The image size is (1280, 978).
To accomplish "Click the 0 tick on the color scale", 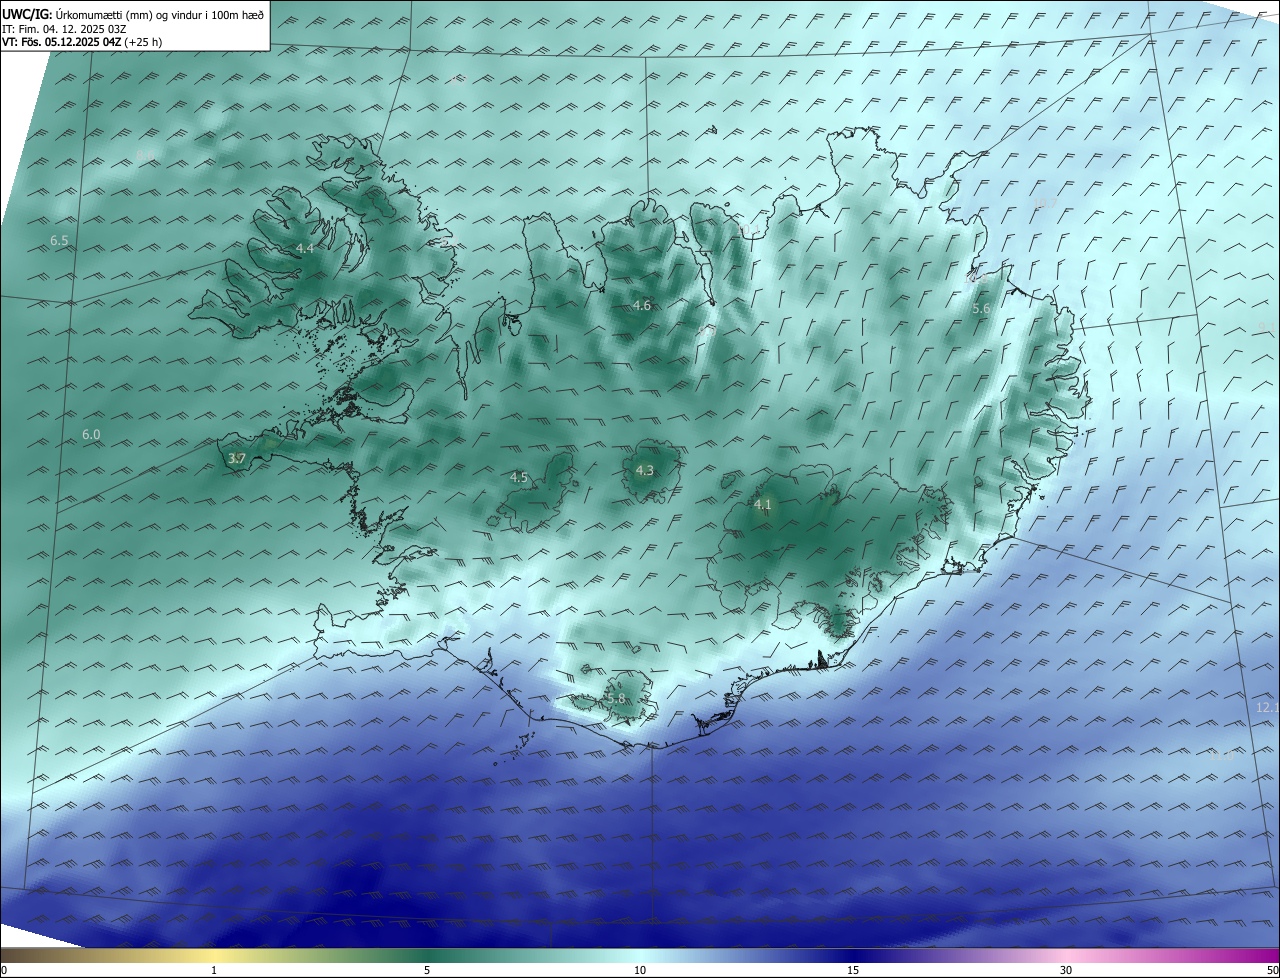I will pyautogui.click(x=4, y=970).
